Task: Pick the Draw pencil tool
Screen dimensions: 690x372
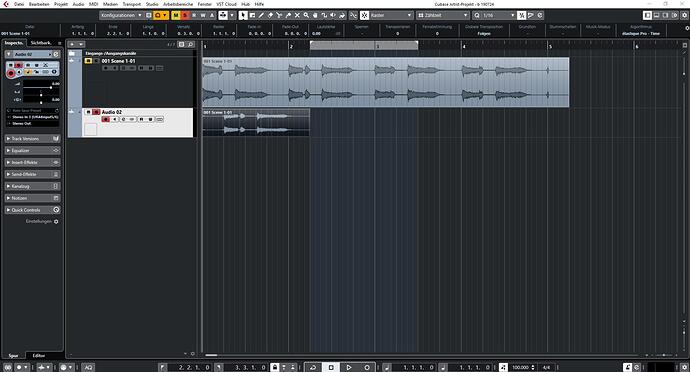Action: [261, 15]
